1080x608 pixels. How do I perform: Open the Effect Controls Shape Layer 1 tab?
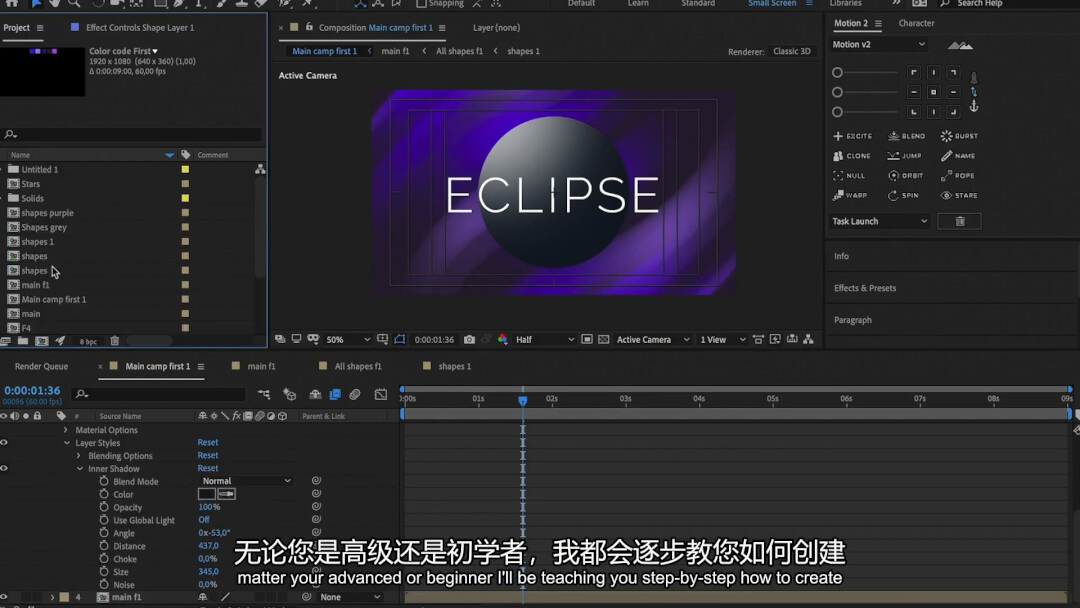coord(140,28)
